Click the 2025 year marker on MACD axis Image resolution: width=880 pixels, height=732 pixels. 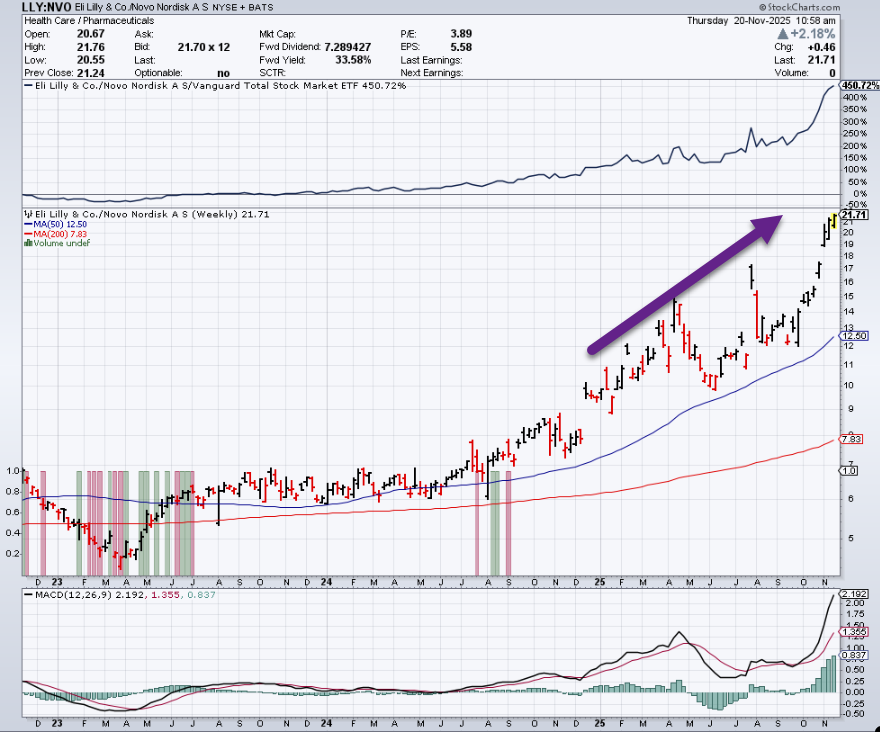click(597, 724)
